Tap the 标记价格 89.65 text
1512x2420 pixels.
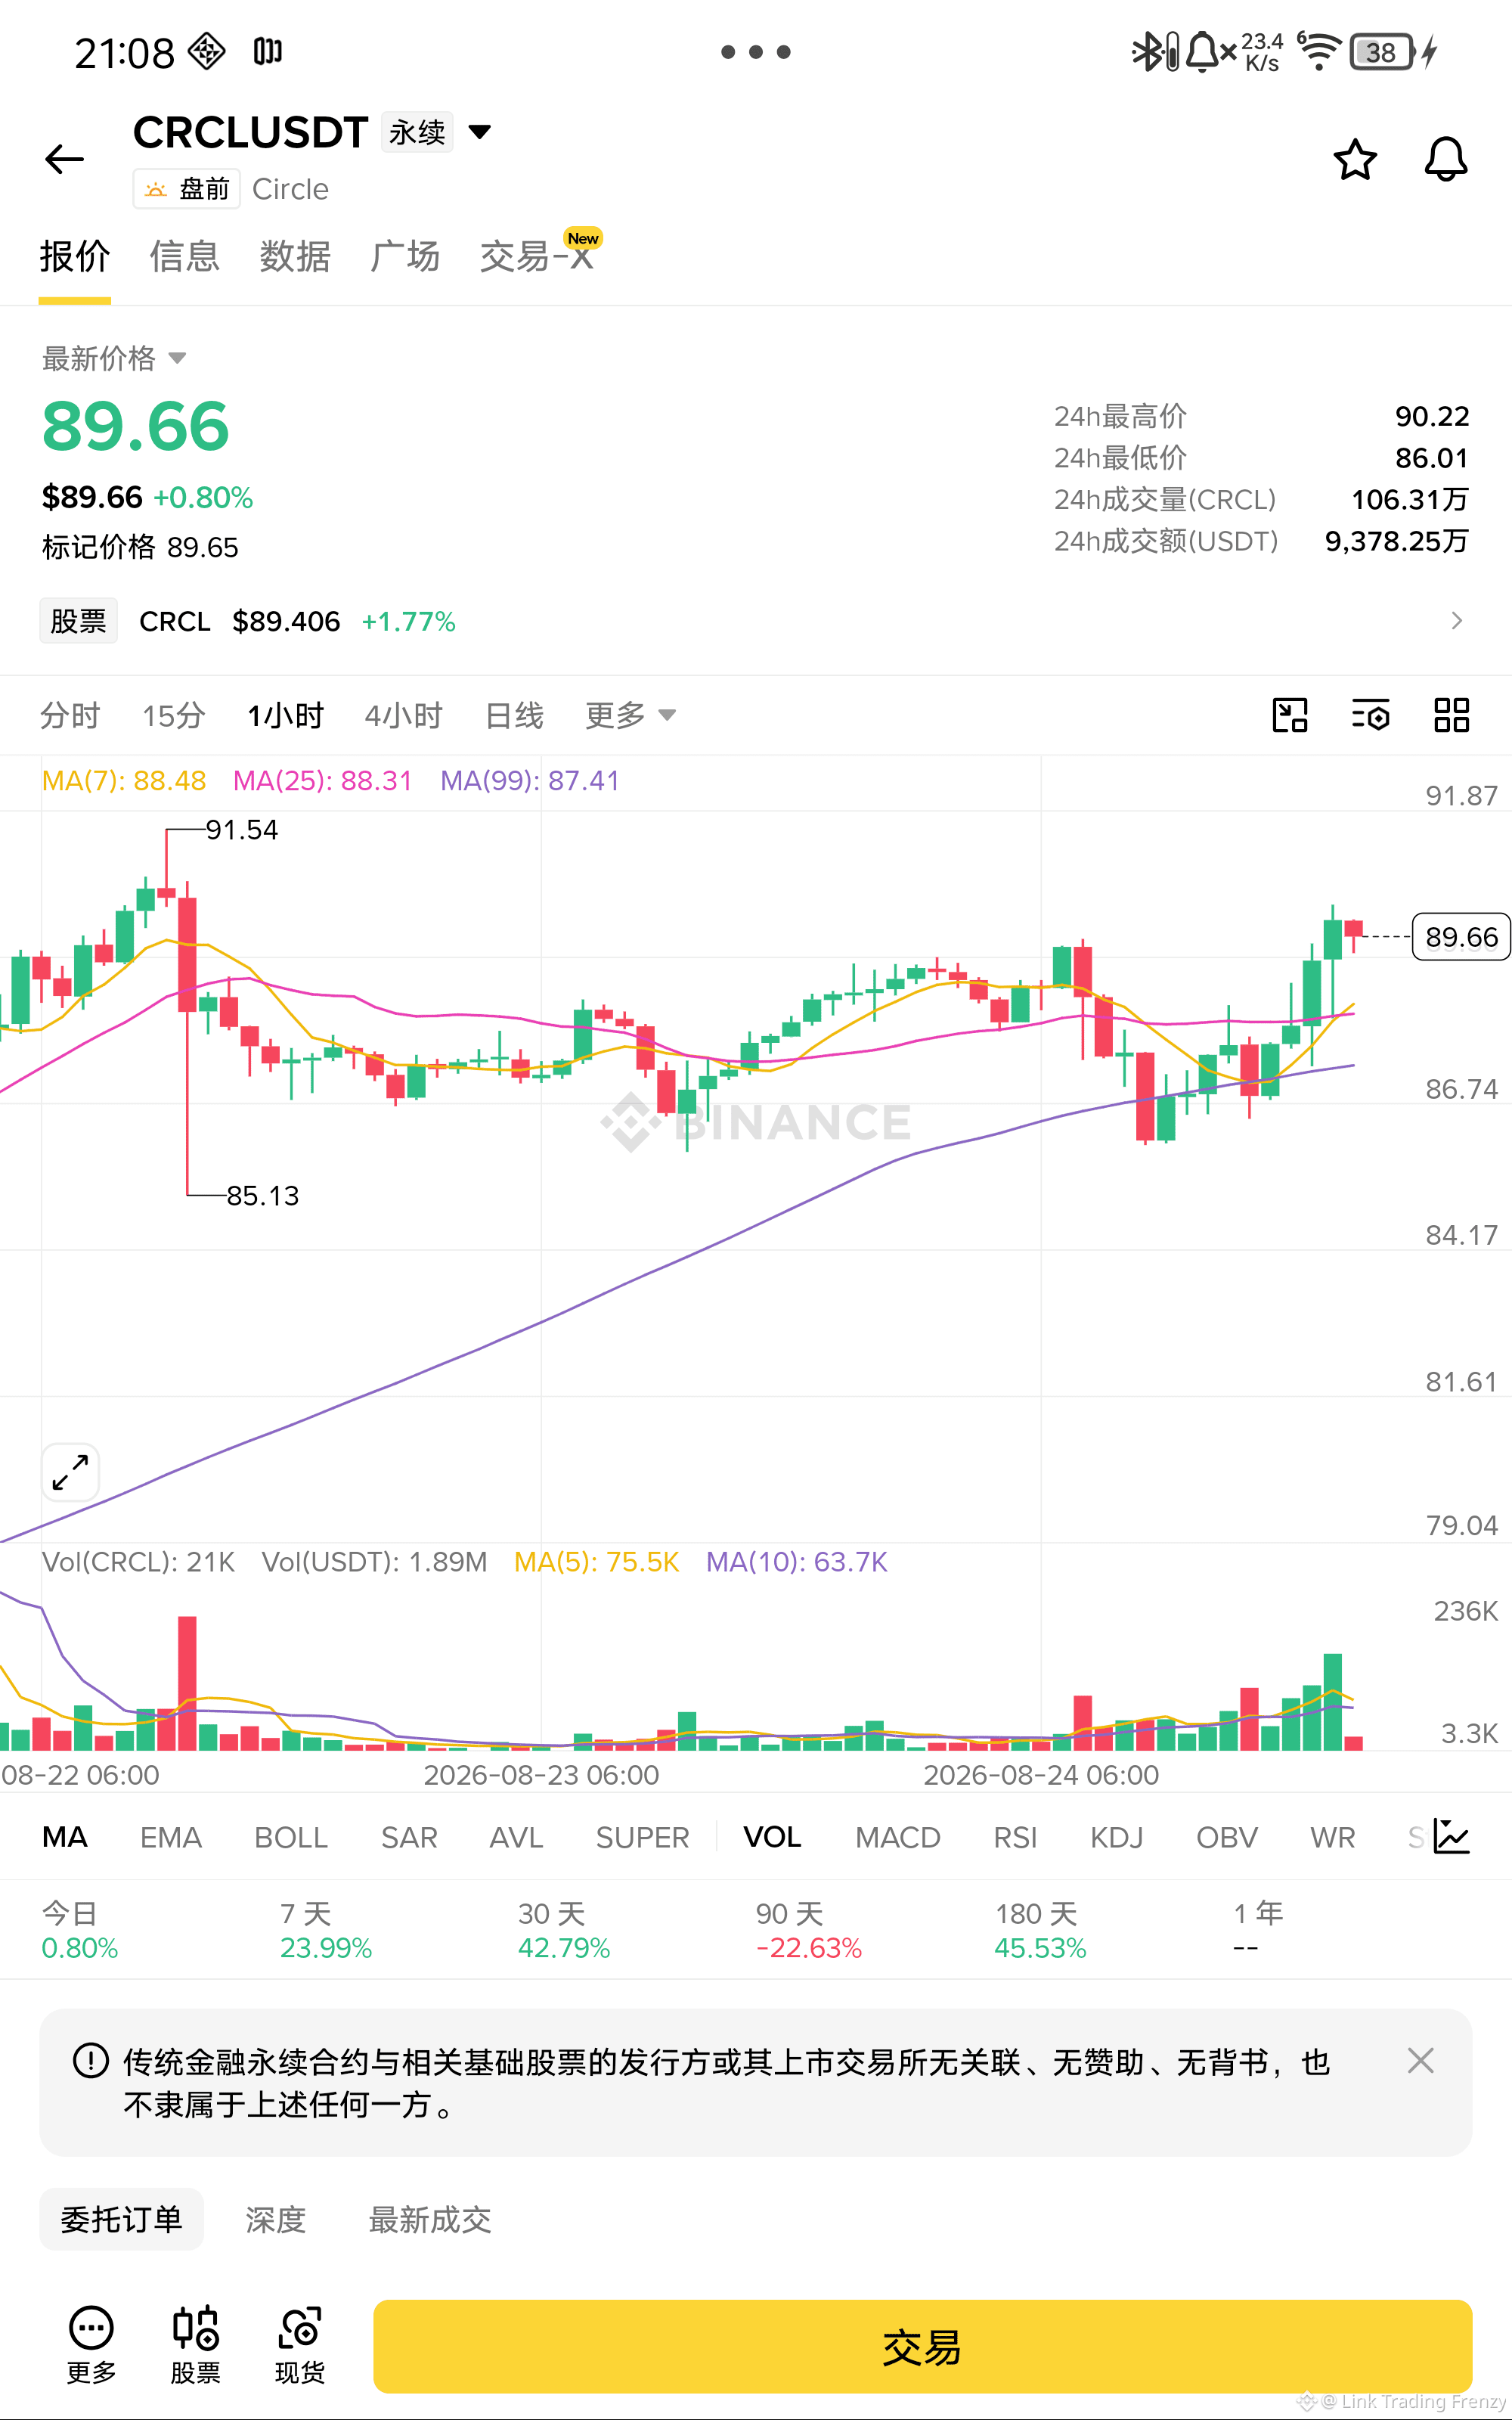click(140, 547)
